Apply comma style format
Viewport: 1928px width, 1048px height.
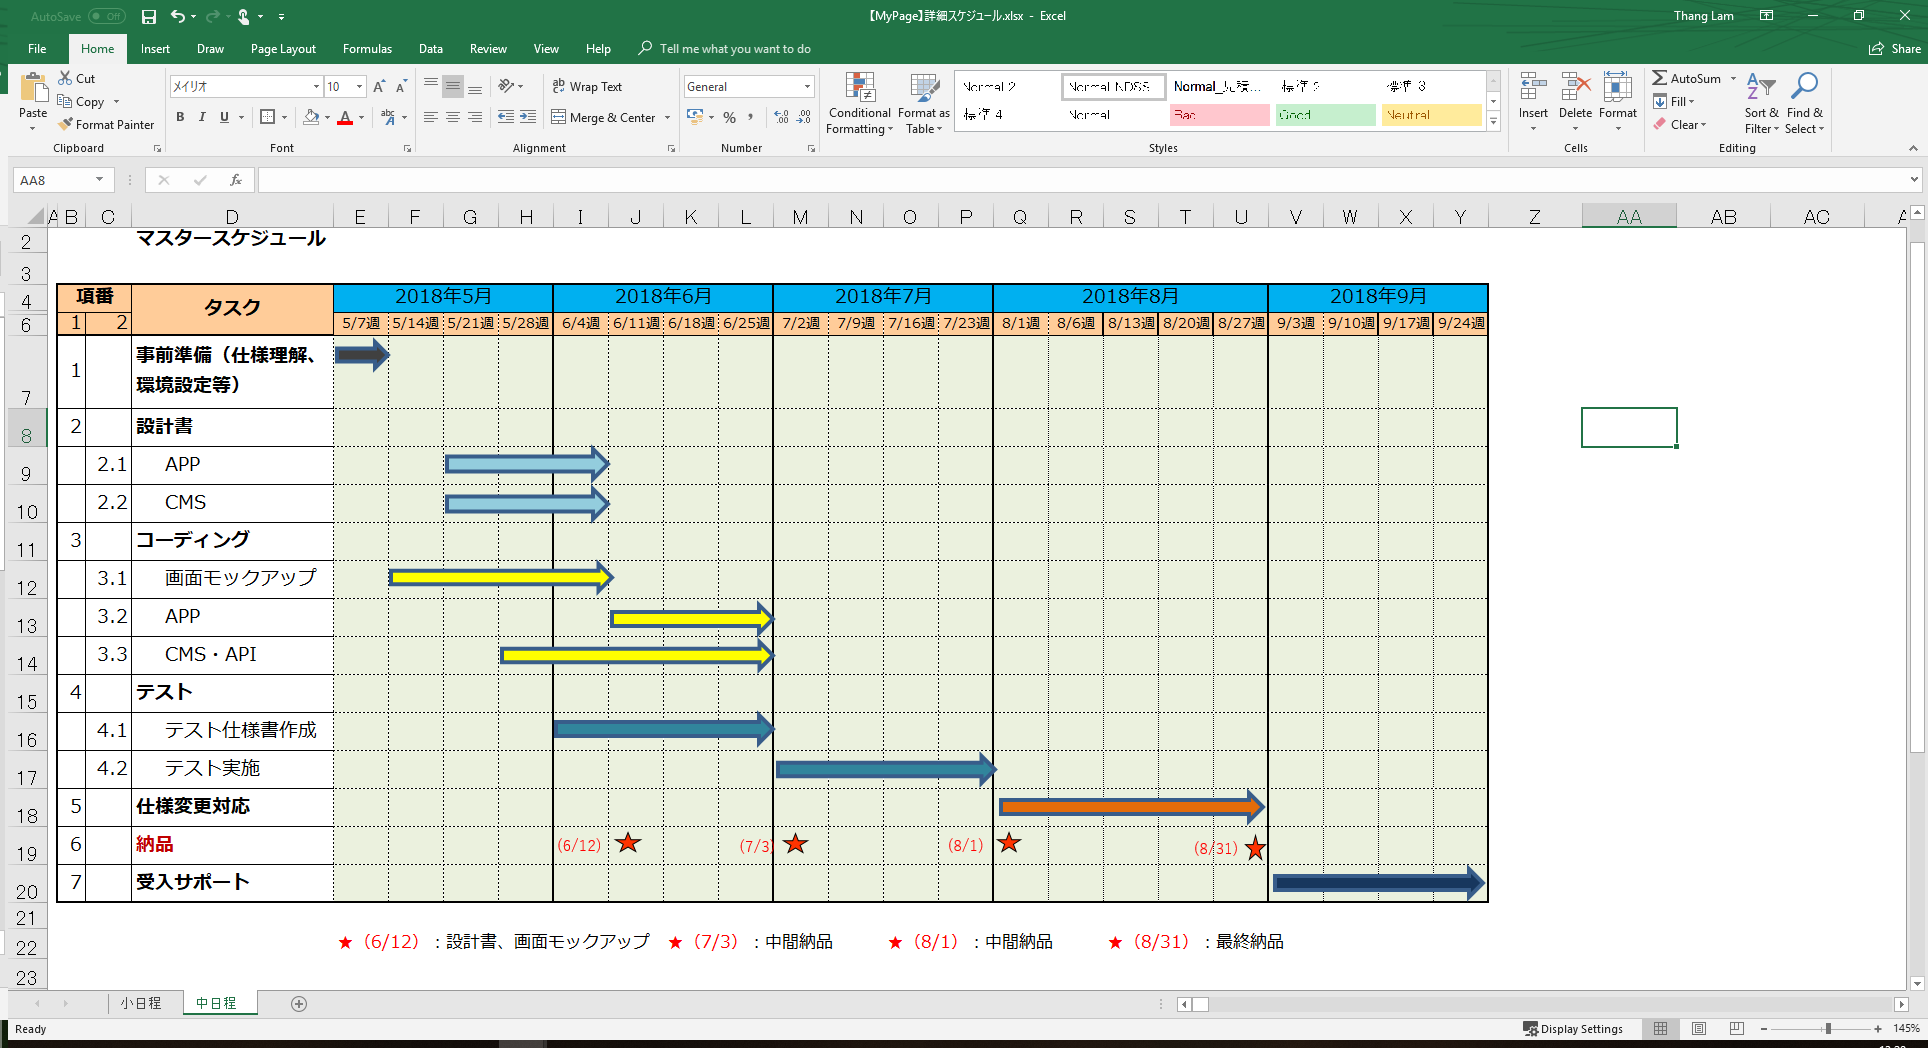pyautogui.click(x=751, y=117)
